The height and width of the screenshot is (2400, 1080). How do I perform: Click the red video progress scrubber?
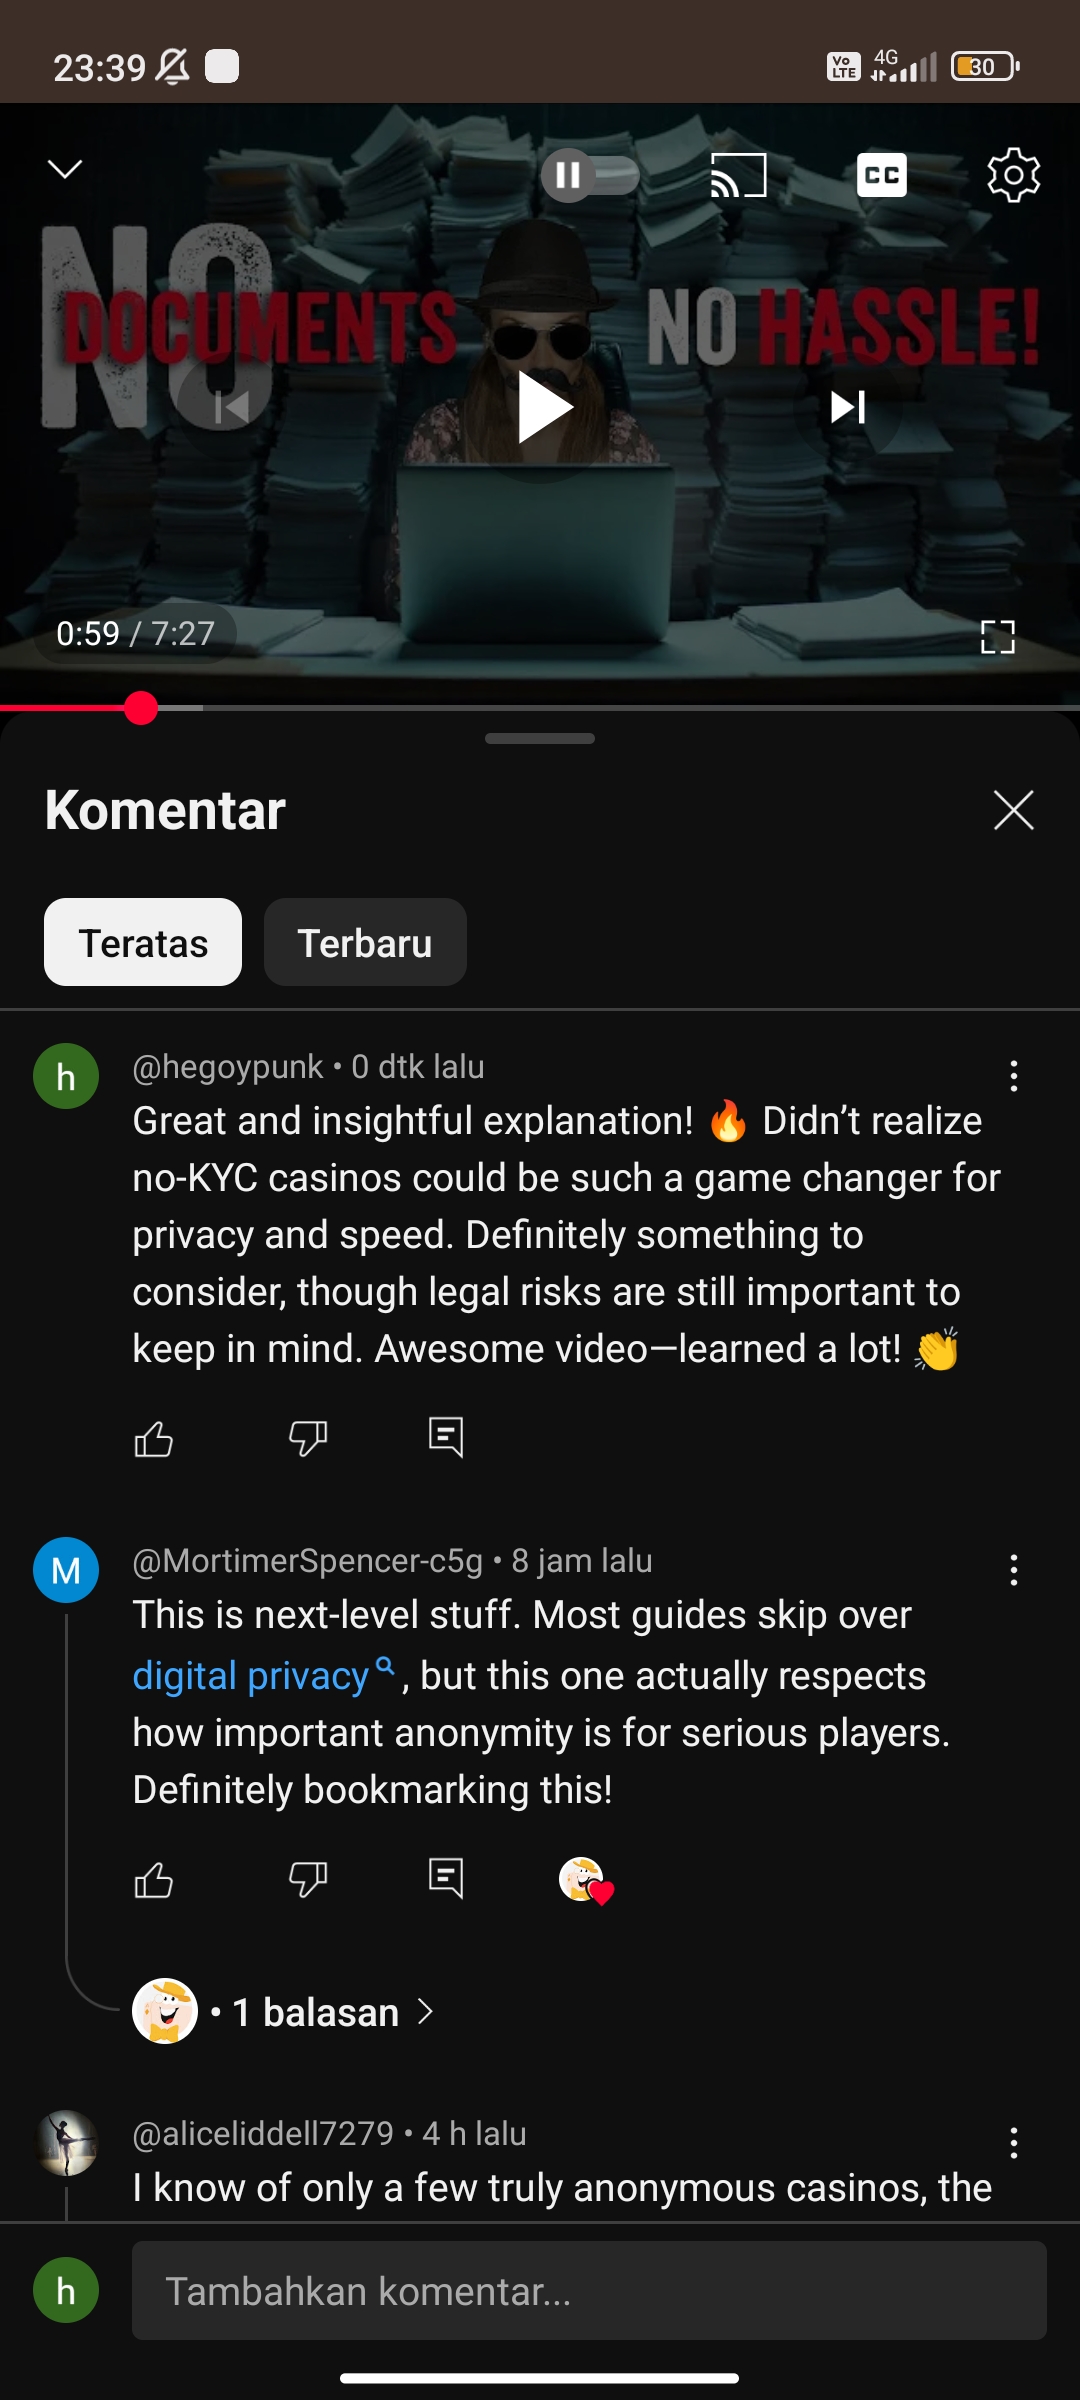(141, 708)
